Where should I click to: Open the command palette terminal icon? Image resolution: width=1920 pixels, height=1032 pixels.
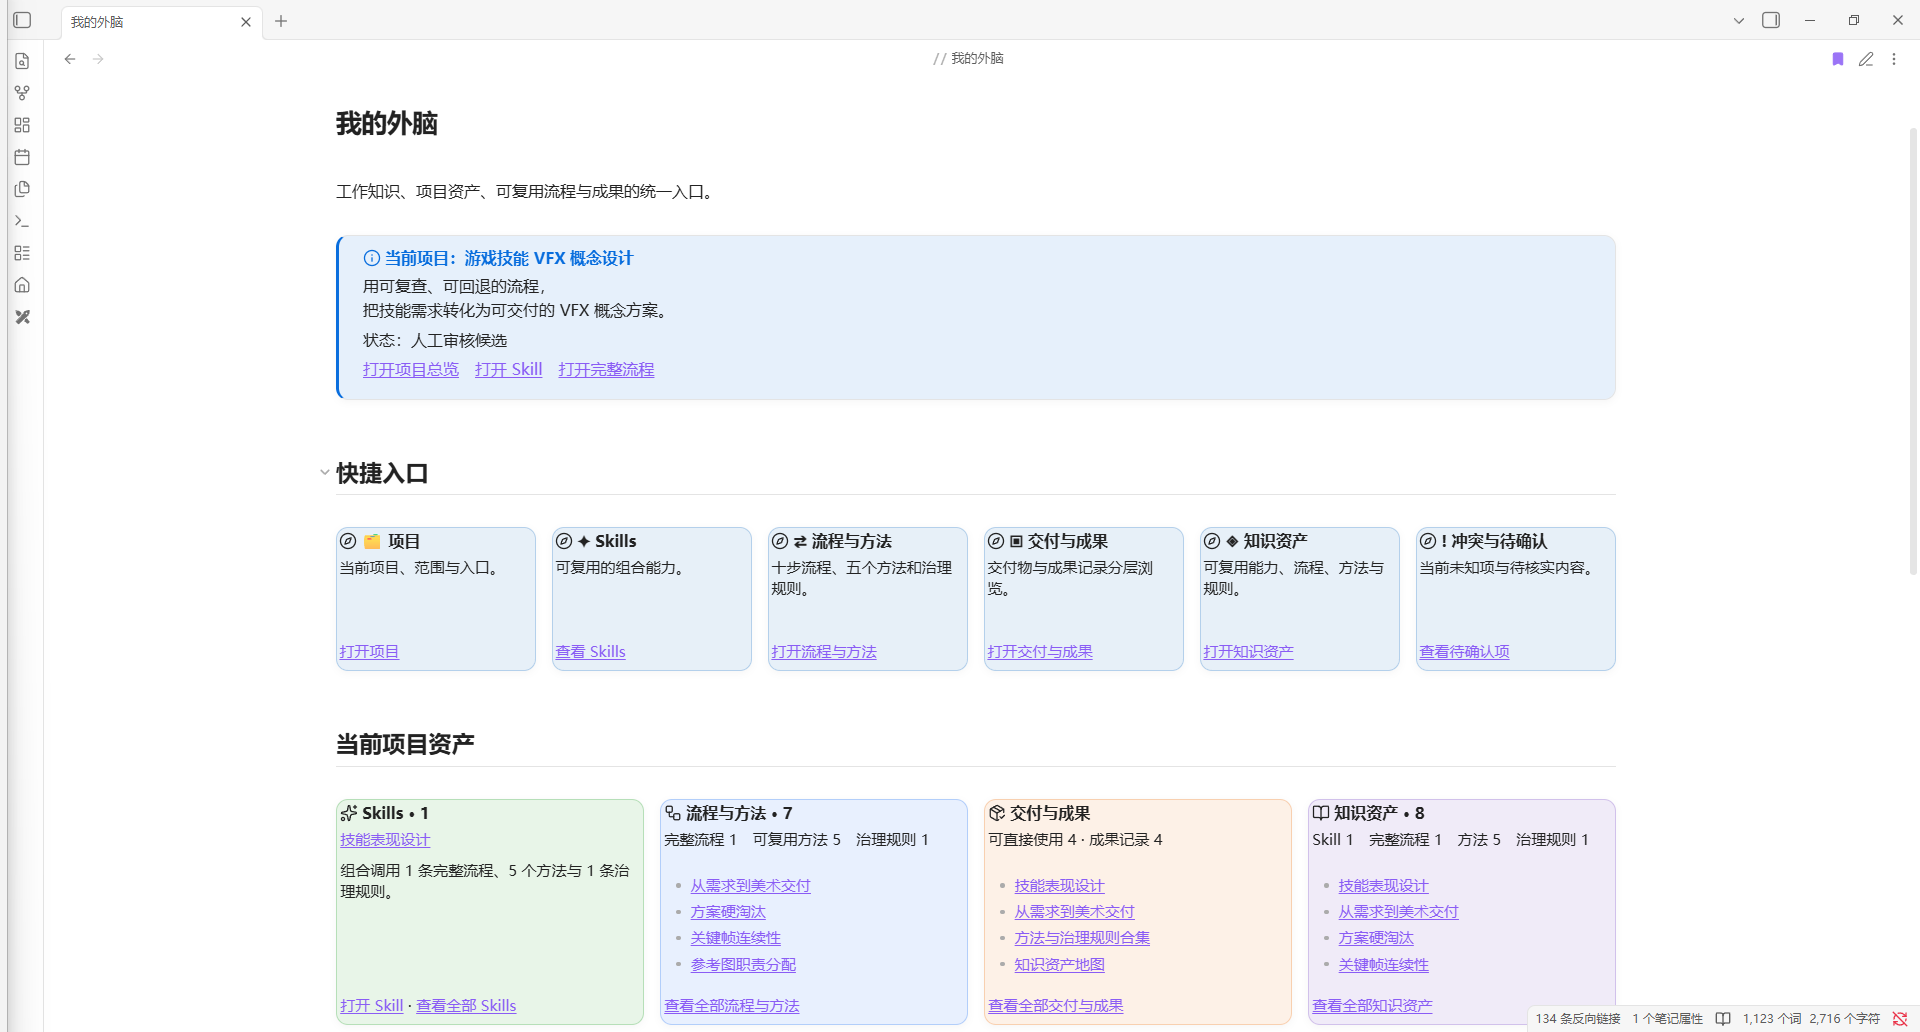tap(22, 221)
